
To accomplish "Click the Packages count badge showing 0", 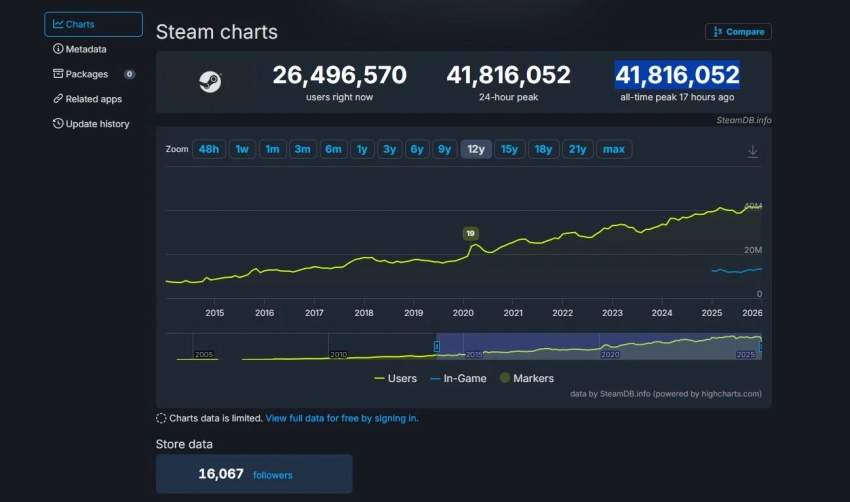I will tap(129, 74).
